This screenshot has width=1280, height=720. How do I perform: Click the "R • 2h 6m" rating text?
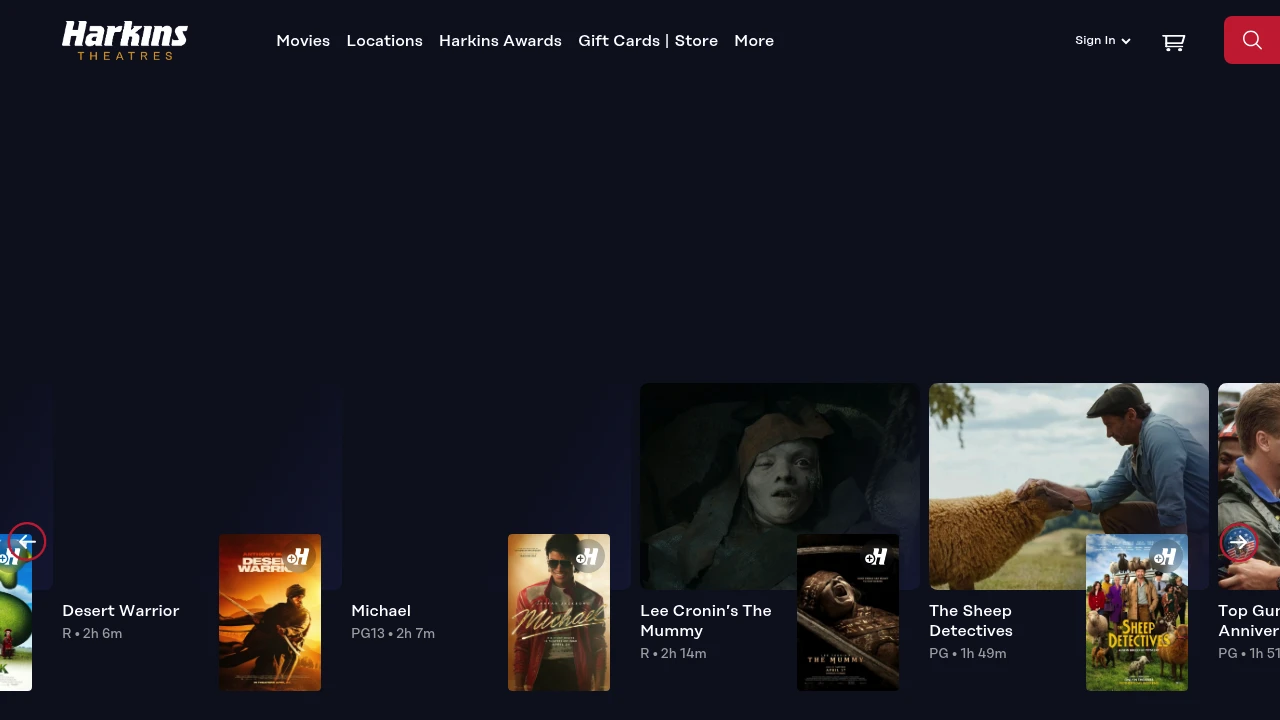coord(92,634)
